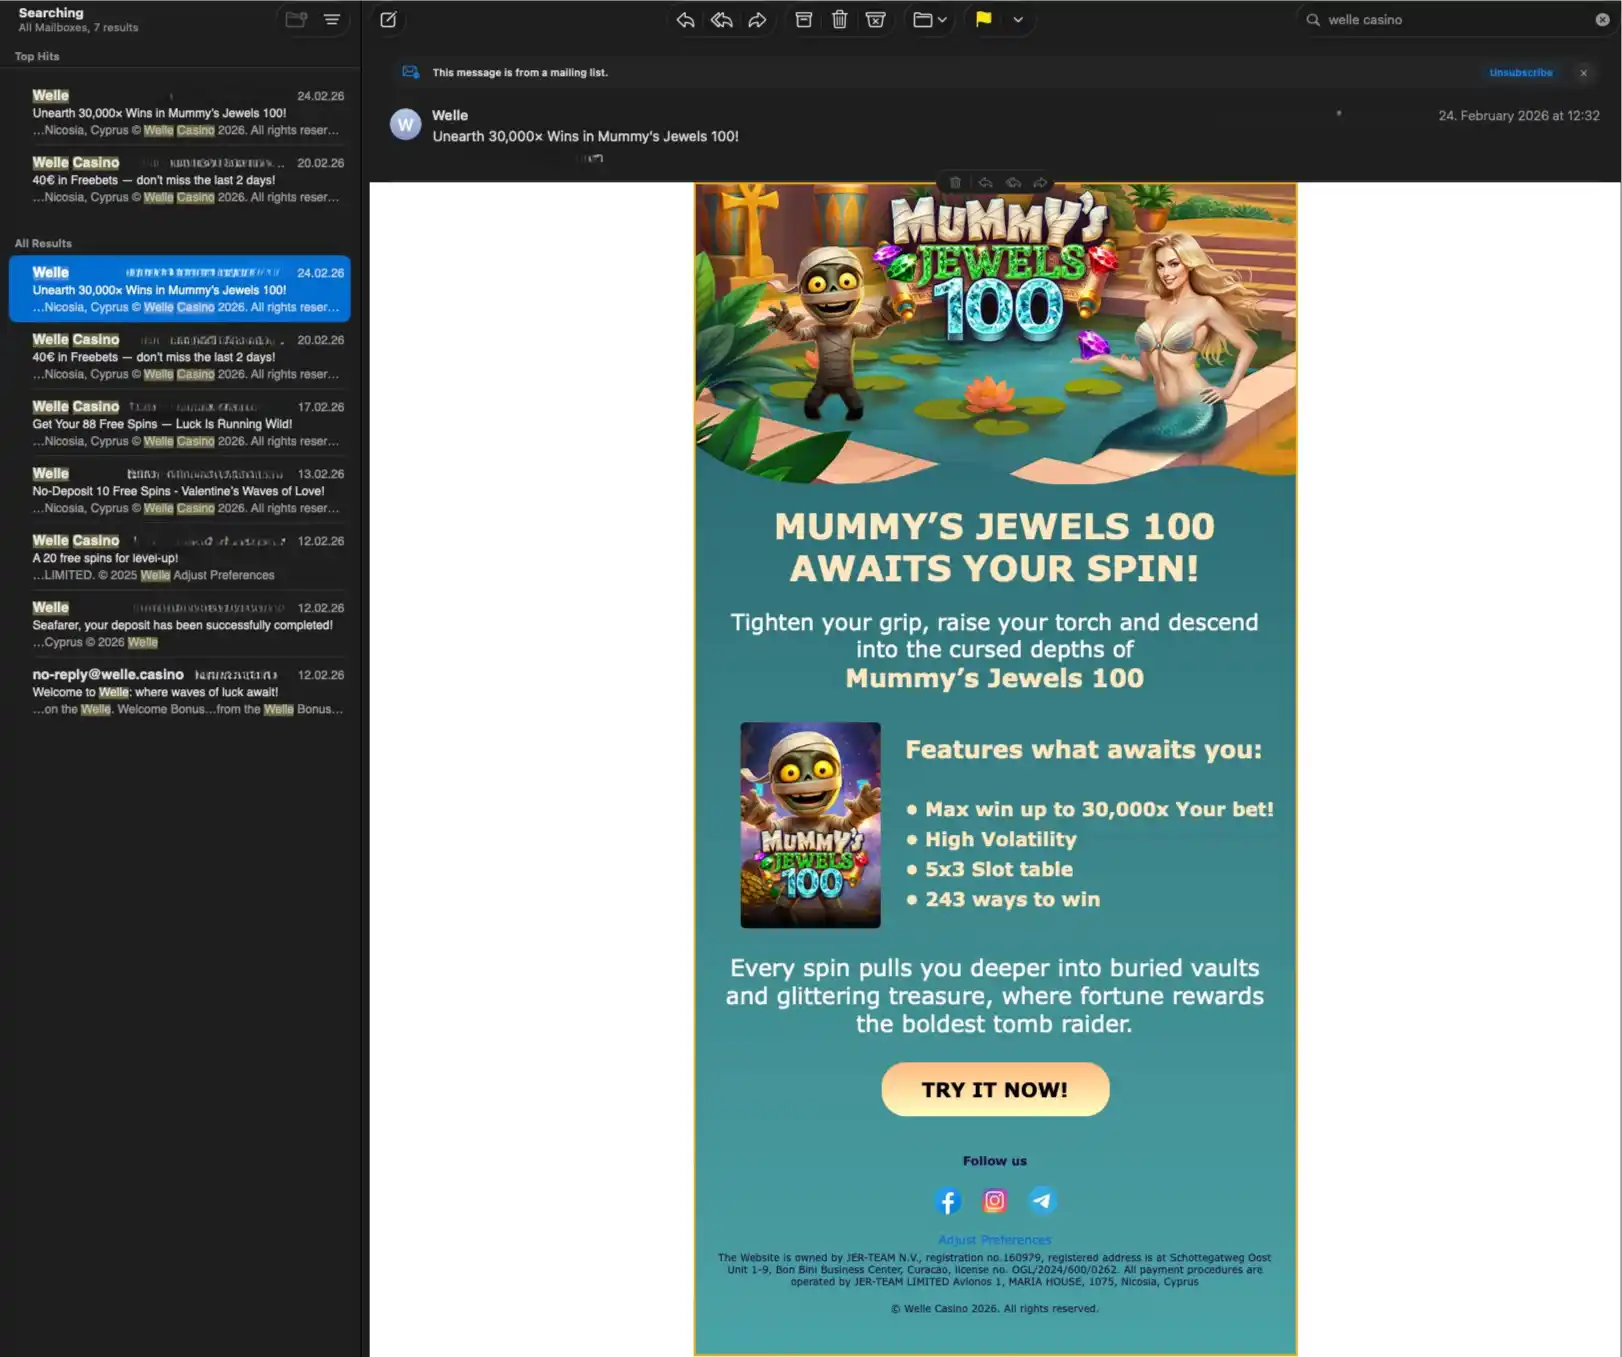Click the TRY IT NOW! button
The image size is (1622, 1357).
coord(995,1089)
